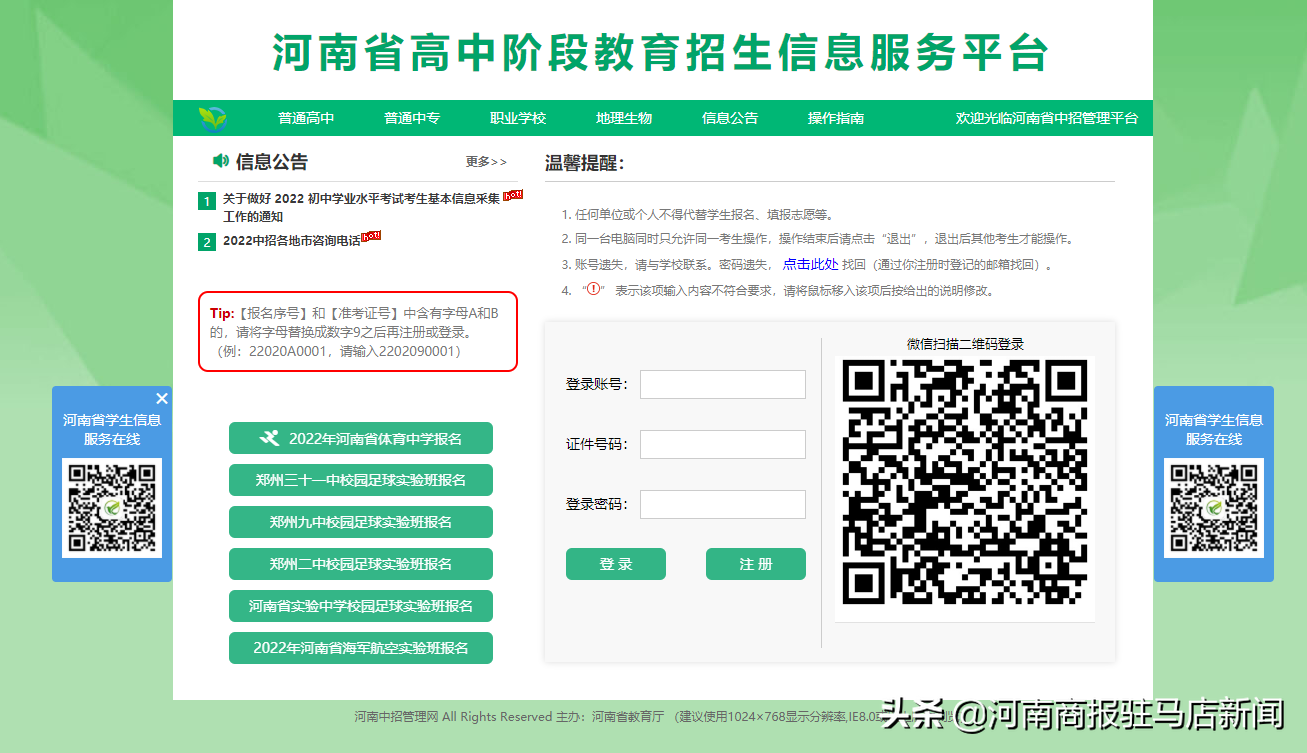1307x753 pixels.
Task: Click the 微信扫描二维码登录 label
Action: point(965,344)
